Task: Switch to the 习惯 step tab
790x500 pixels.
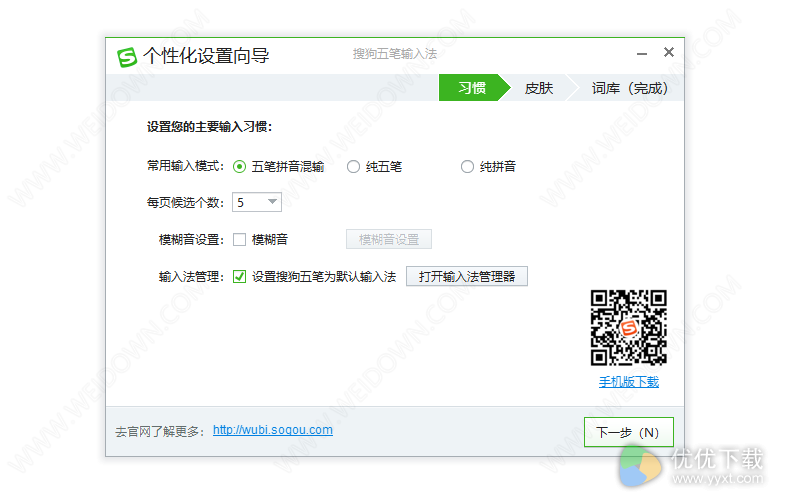Action: pyautogui.click(x=472, y=88)
